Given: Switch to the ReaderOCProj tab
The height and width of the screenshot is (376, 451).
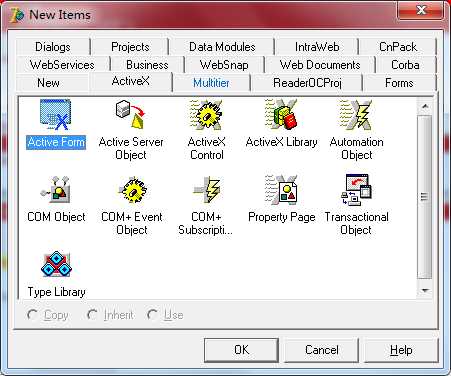Looking at the screenshot, I should [x=307, y=83].
